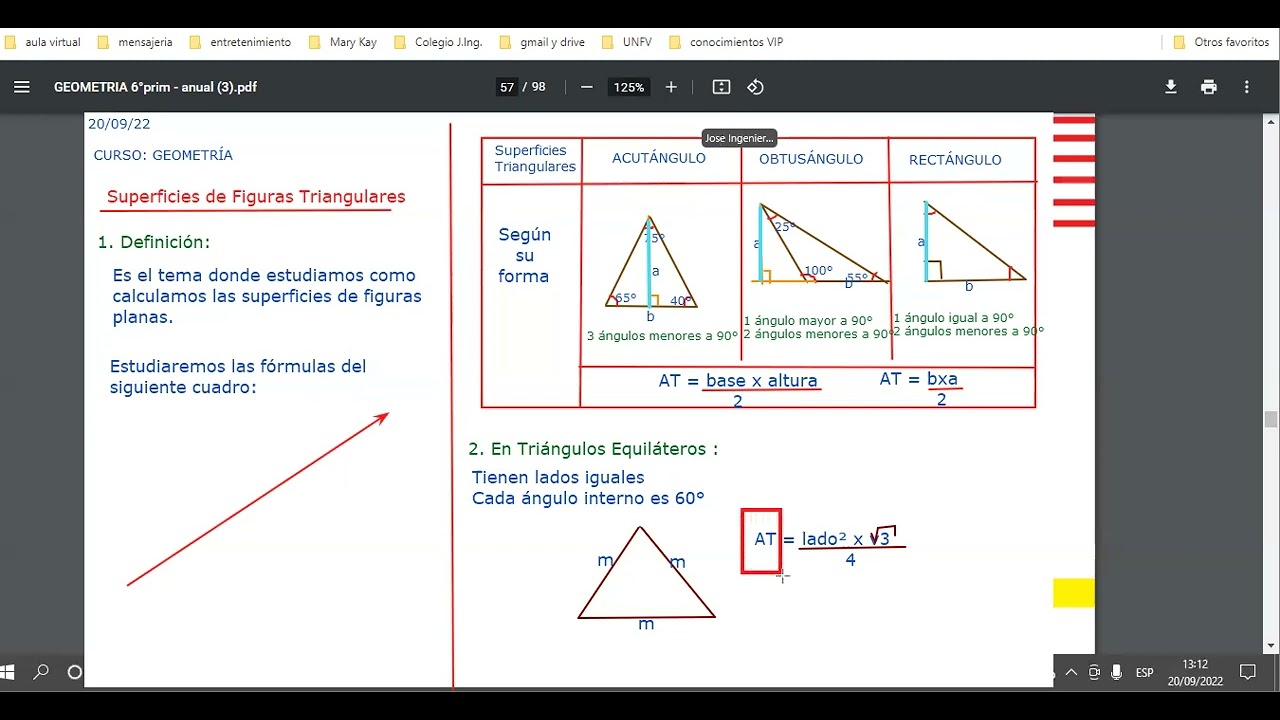Print the PDF document

[x=1209, y=87]
